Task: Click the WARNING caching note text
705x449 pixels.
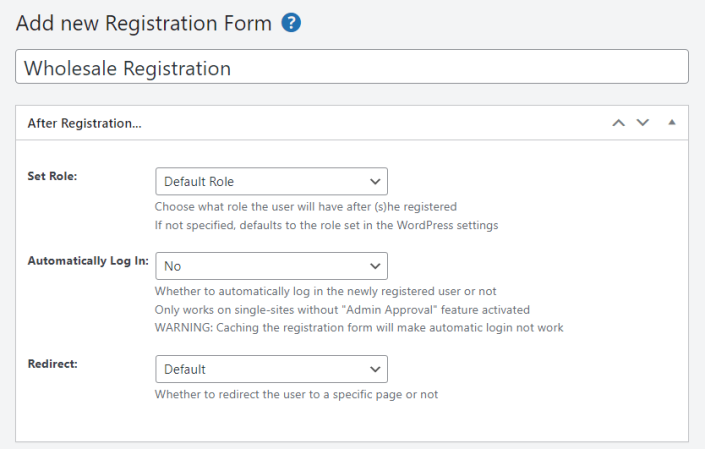Action: coord(359,327)
